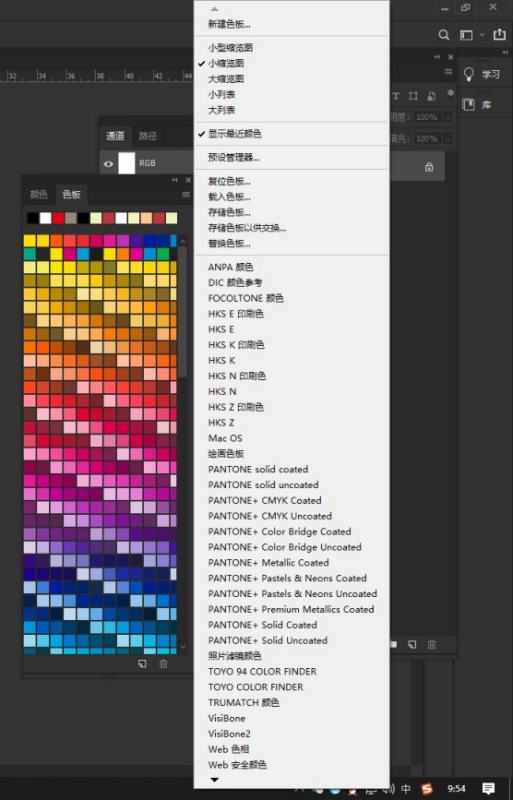The height and width of the screenshot is (800, 513).
Task: Open the search magnifier icon
Action: [444, 35]
